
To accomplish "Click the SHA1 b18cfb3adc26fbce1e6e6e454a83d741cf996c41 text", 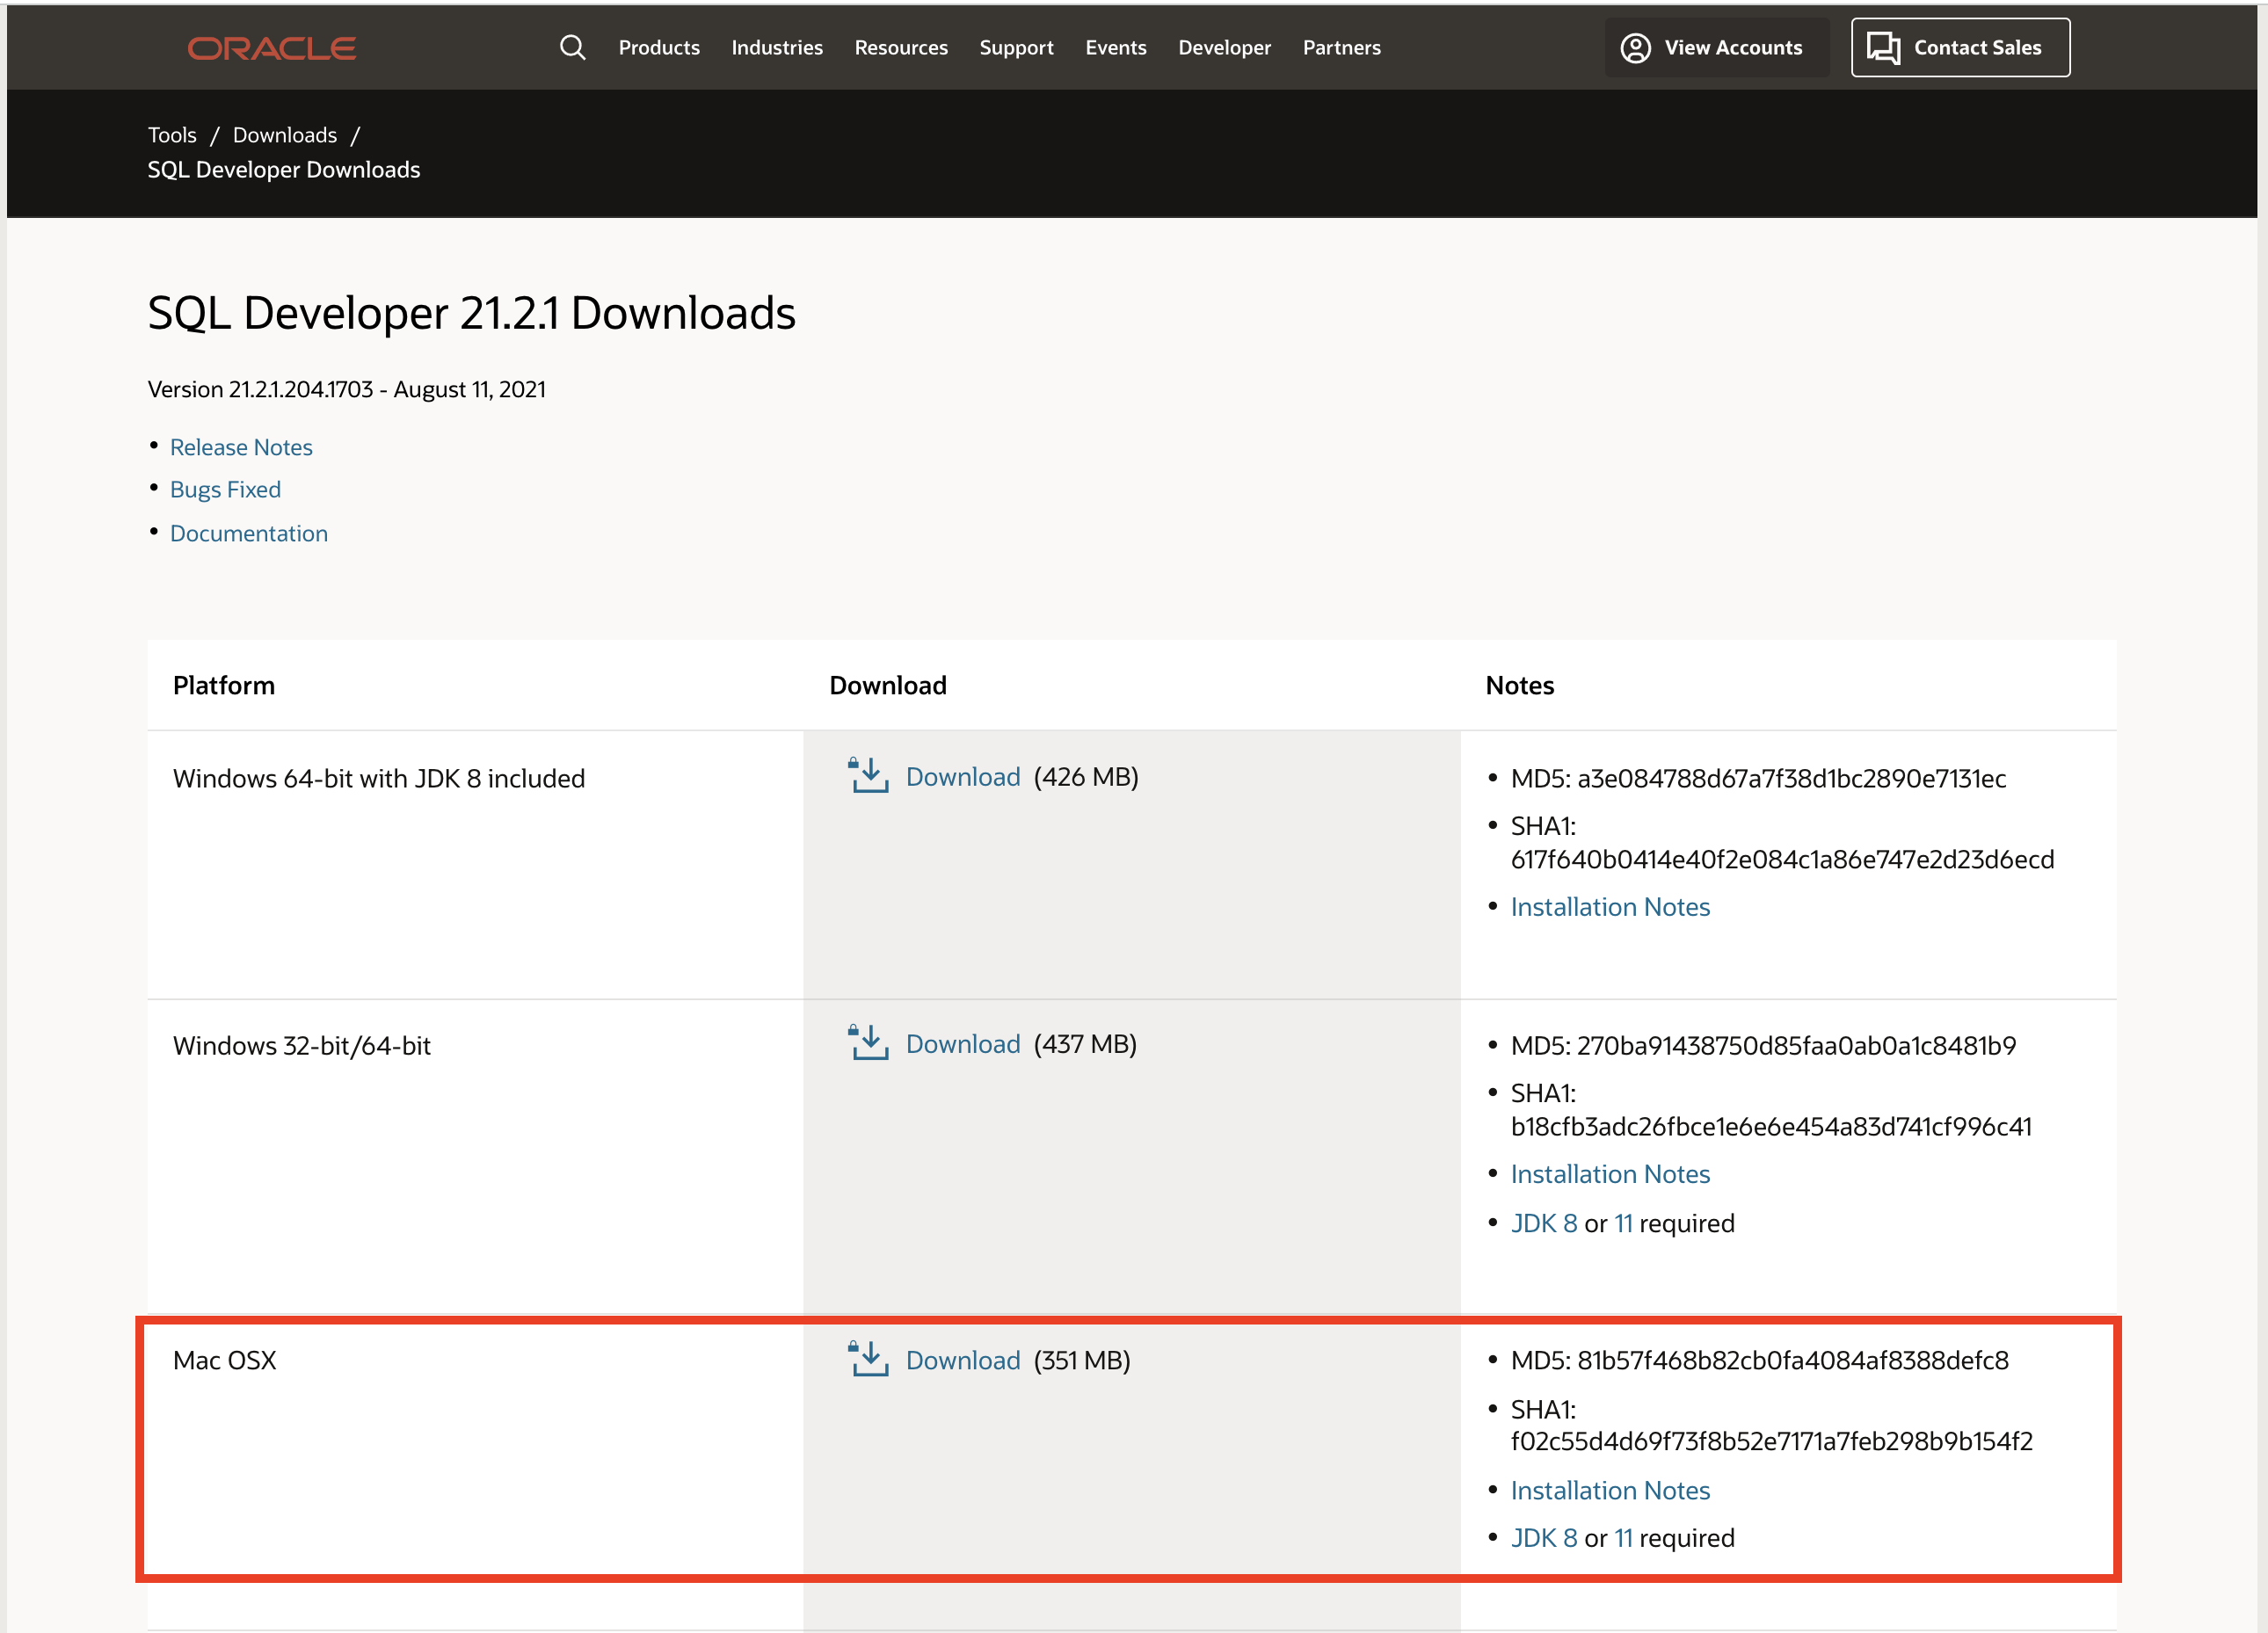I will (x=1771, y=1110).
